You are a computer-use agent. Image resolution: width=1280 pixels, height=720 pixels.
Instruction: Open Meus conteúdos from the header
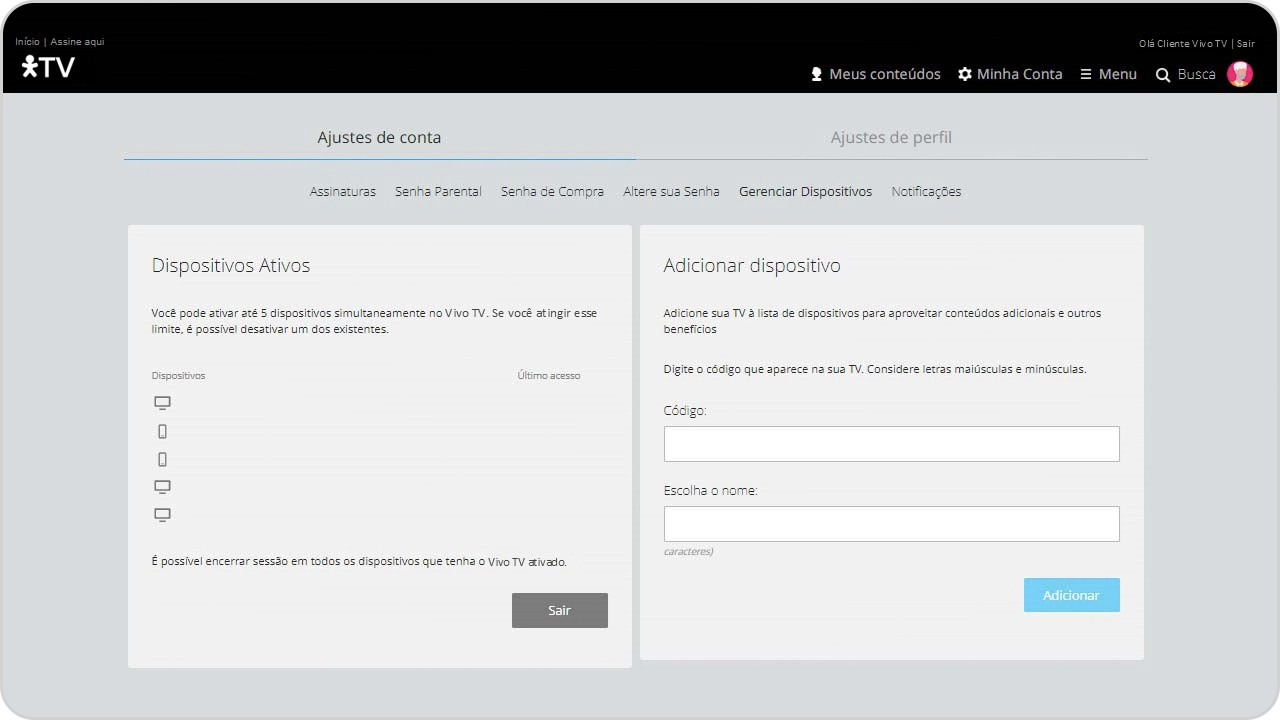[x=875, y=74]
